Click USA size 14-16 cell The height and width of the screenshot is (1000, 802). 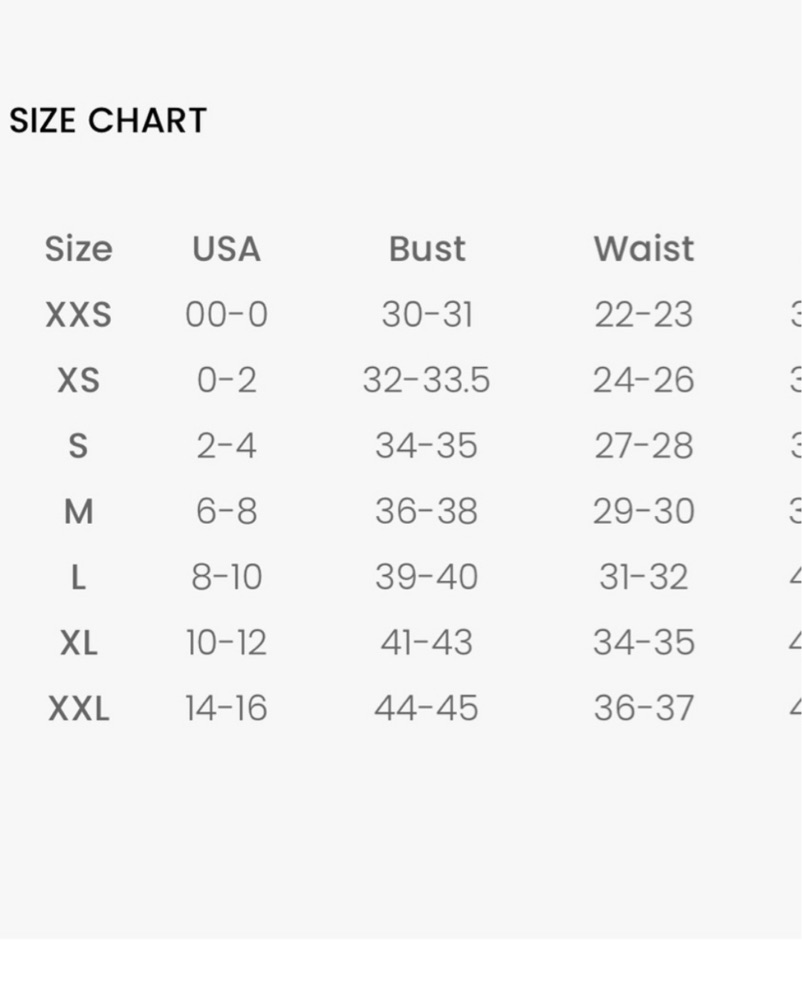[x=226, y=708]
